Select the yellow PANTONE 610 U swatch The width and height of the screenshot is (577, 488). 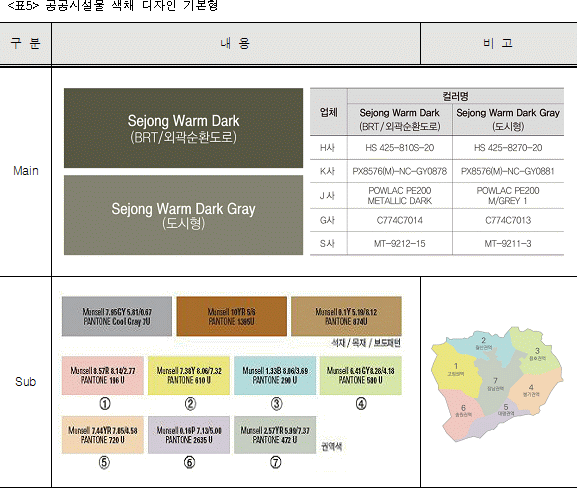[189, 375]
